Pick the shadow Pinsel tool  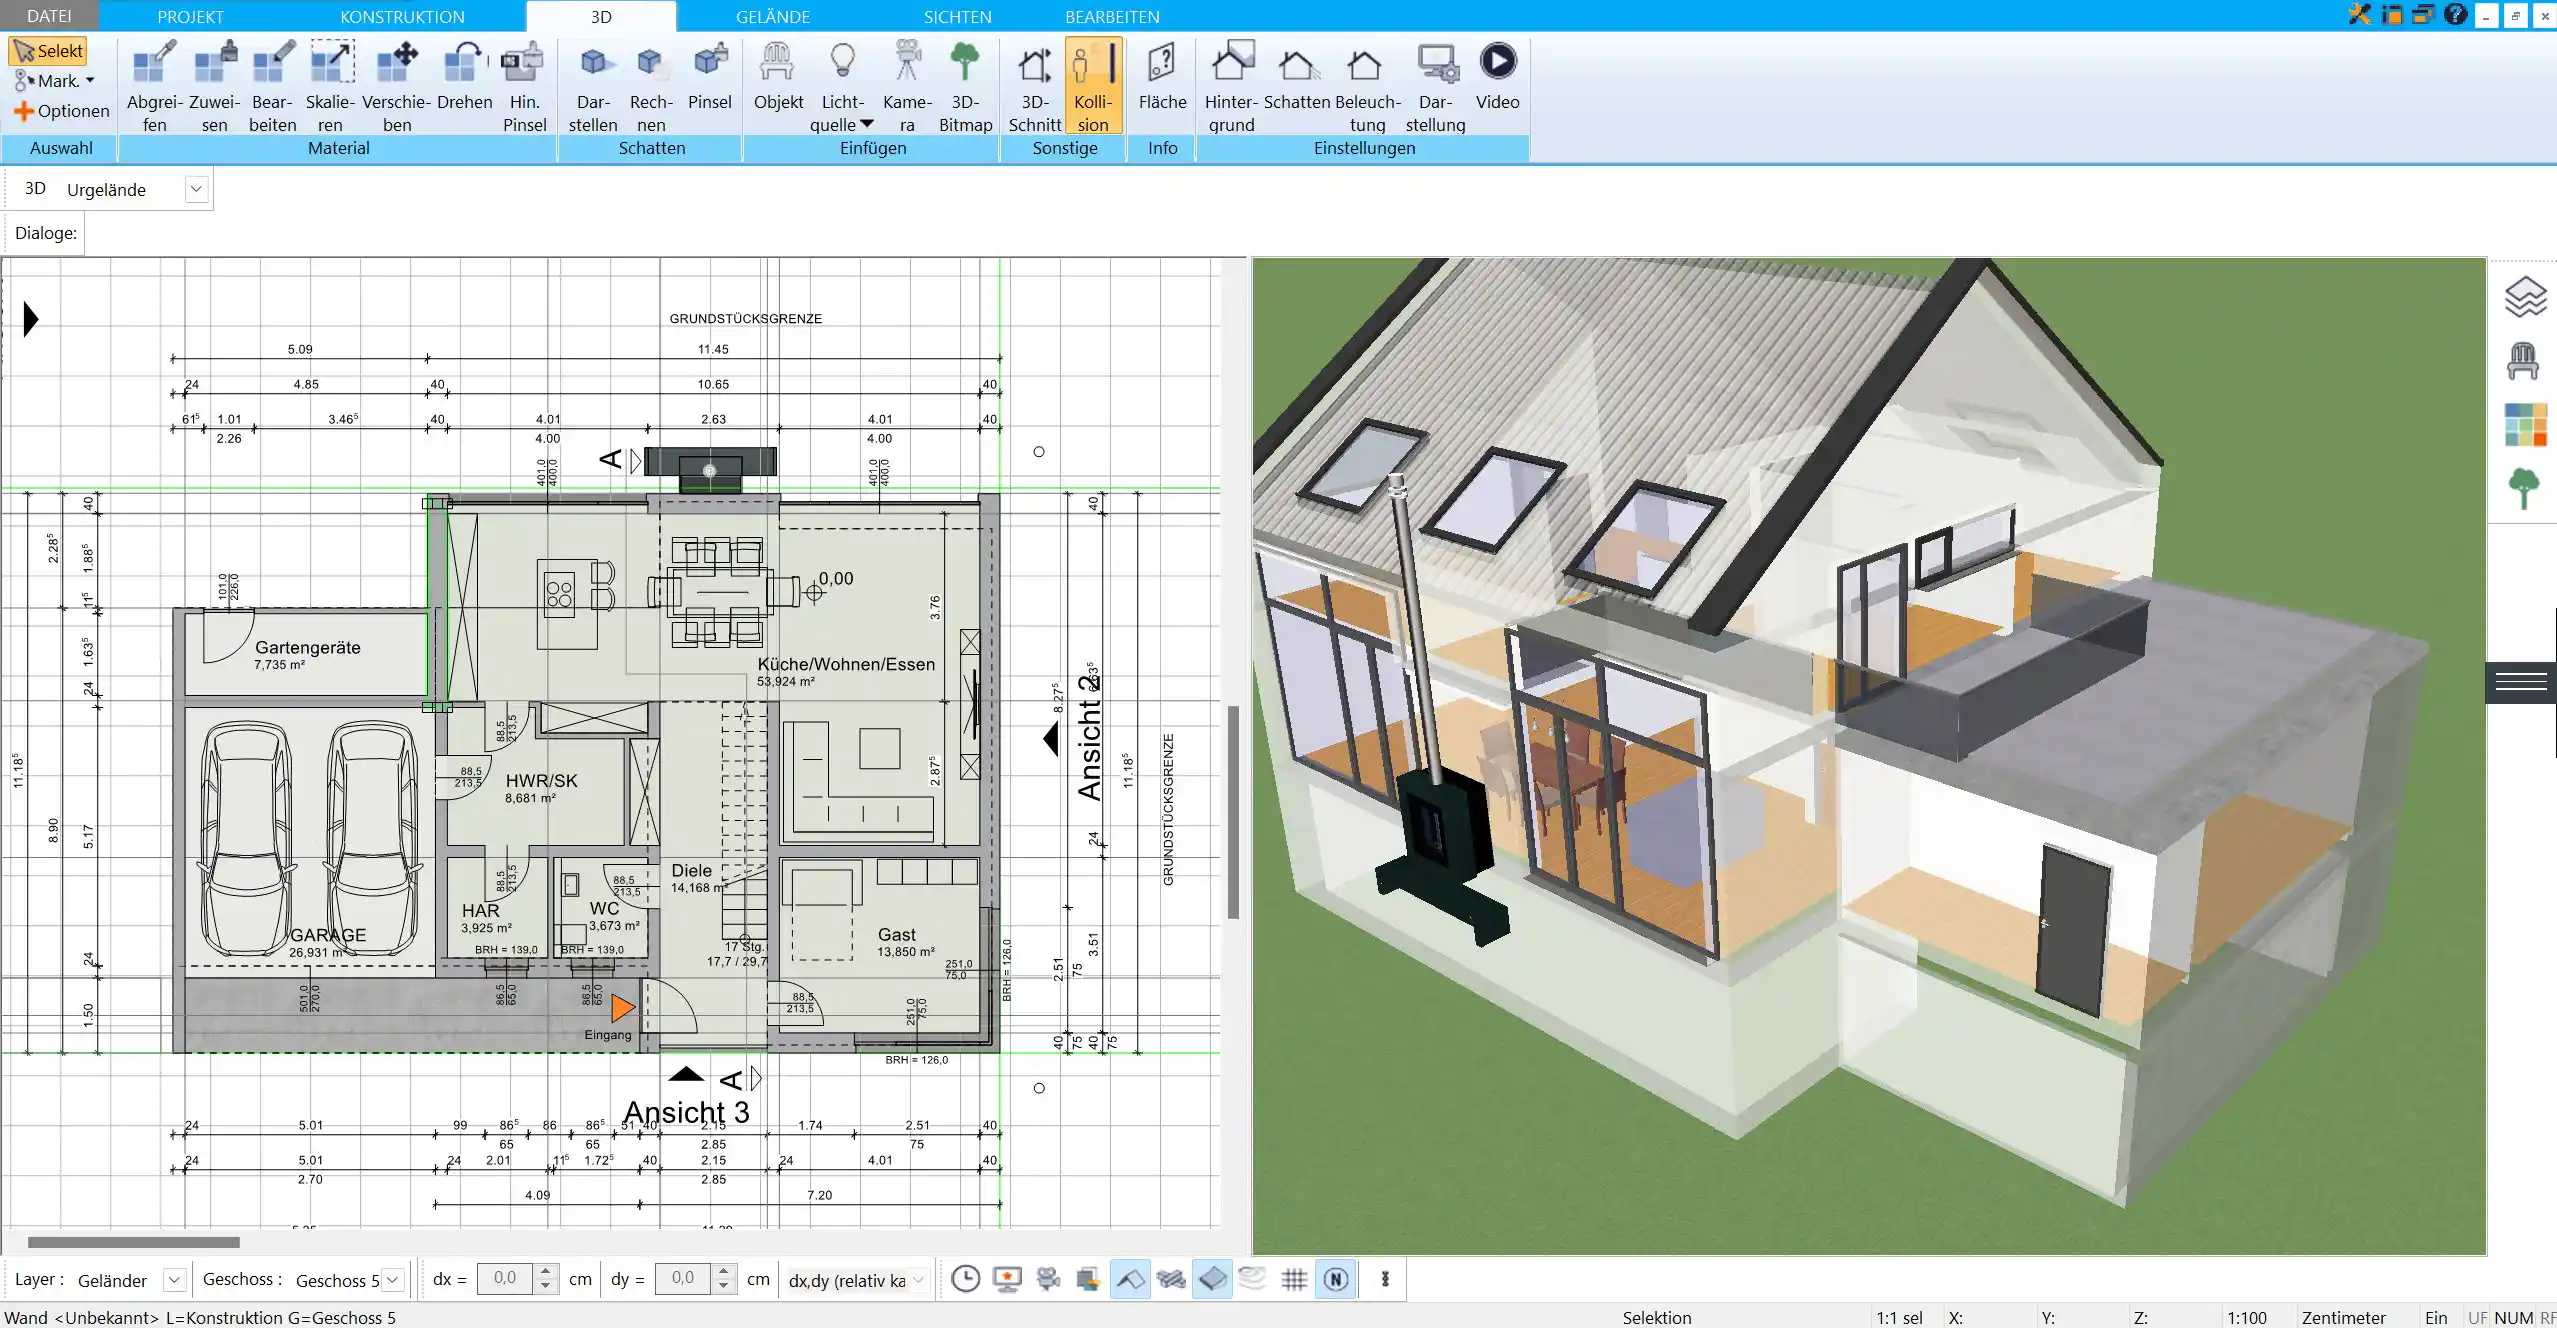coord(710,77)
